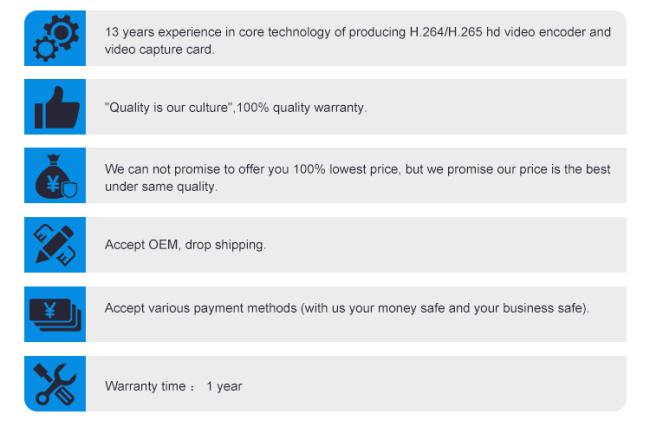Click the pencil and ruler OEM icon
The height and width of the screenshot is (428, 650).
(55, 245)
